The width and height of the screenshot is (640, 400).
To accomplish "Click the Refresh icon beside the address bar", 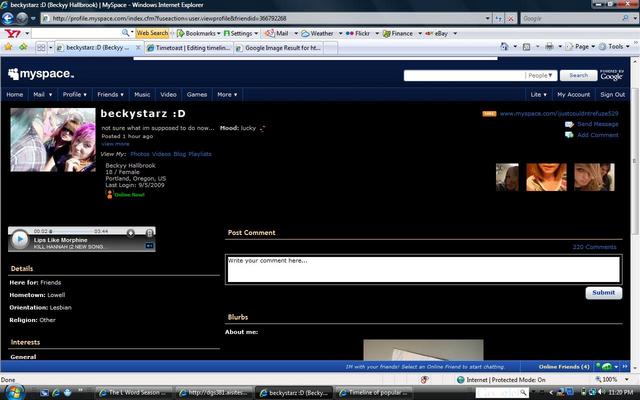I will point(498,18).
